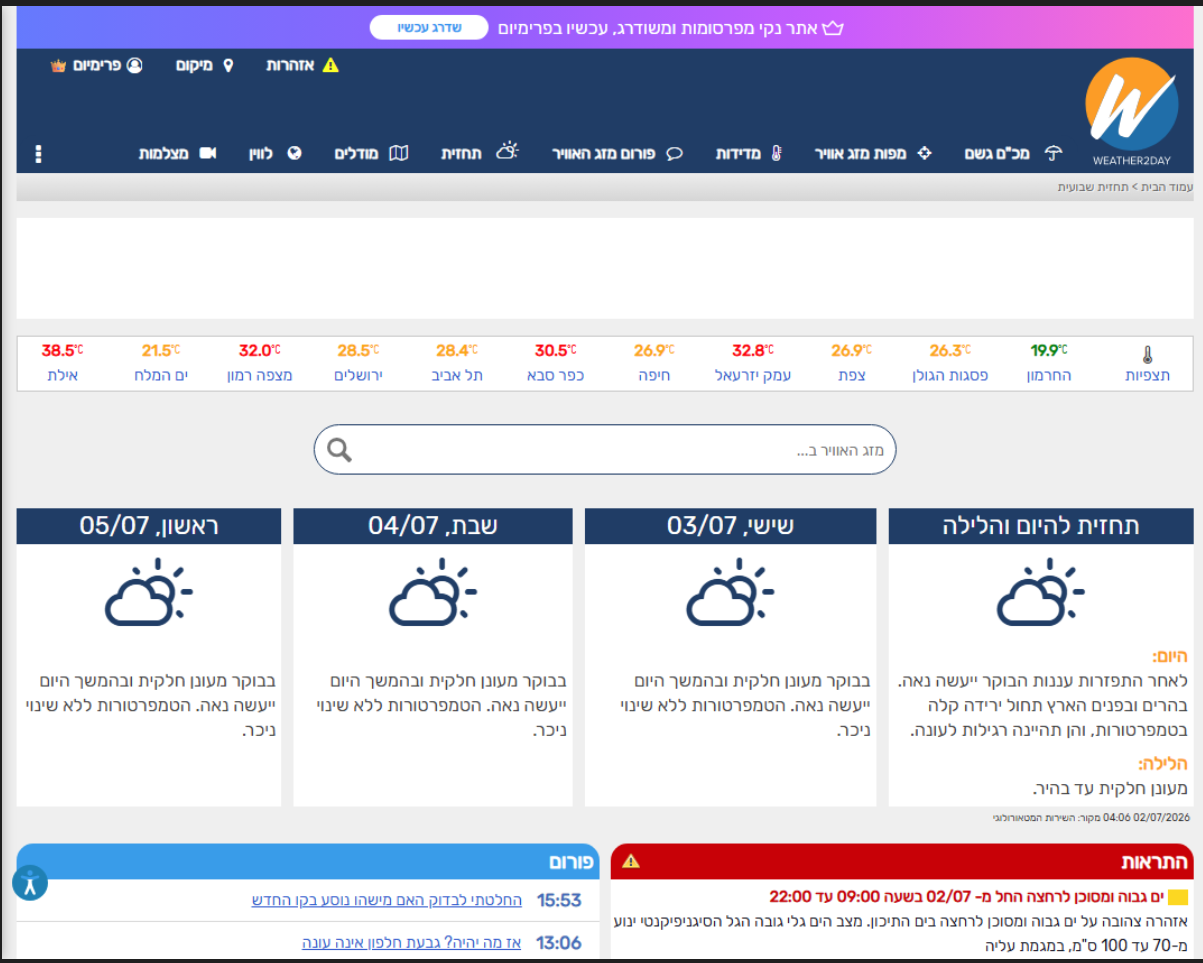Open the three-dot overflow menu

pyautogui.click(x=39, y=154)
